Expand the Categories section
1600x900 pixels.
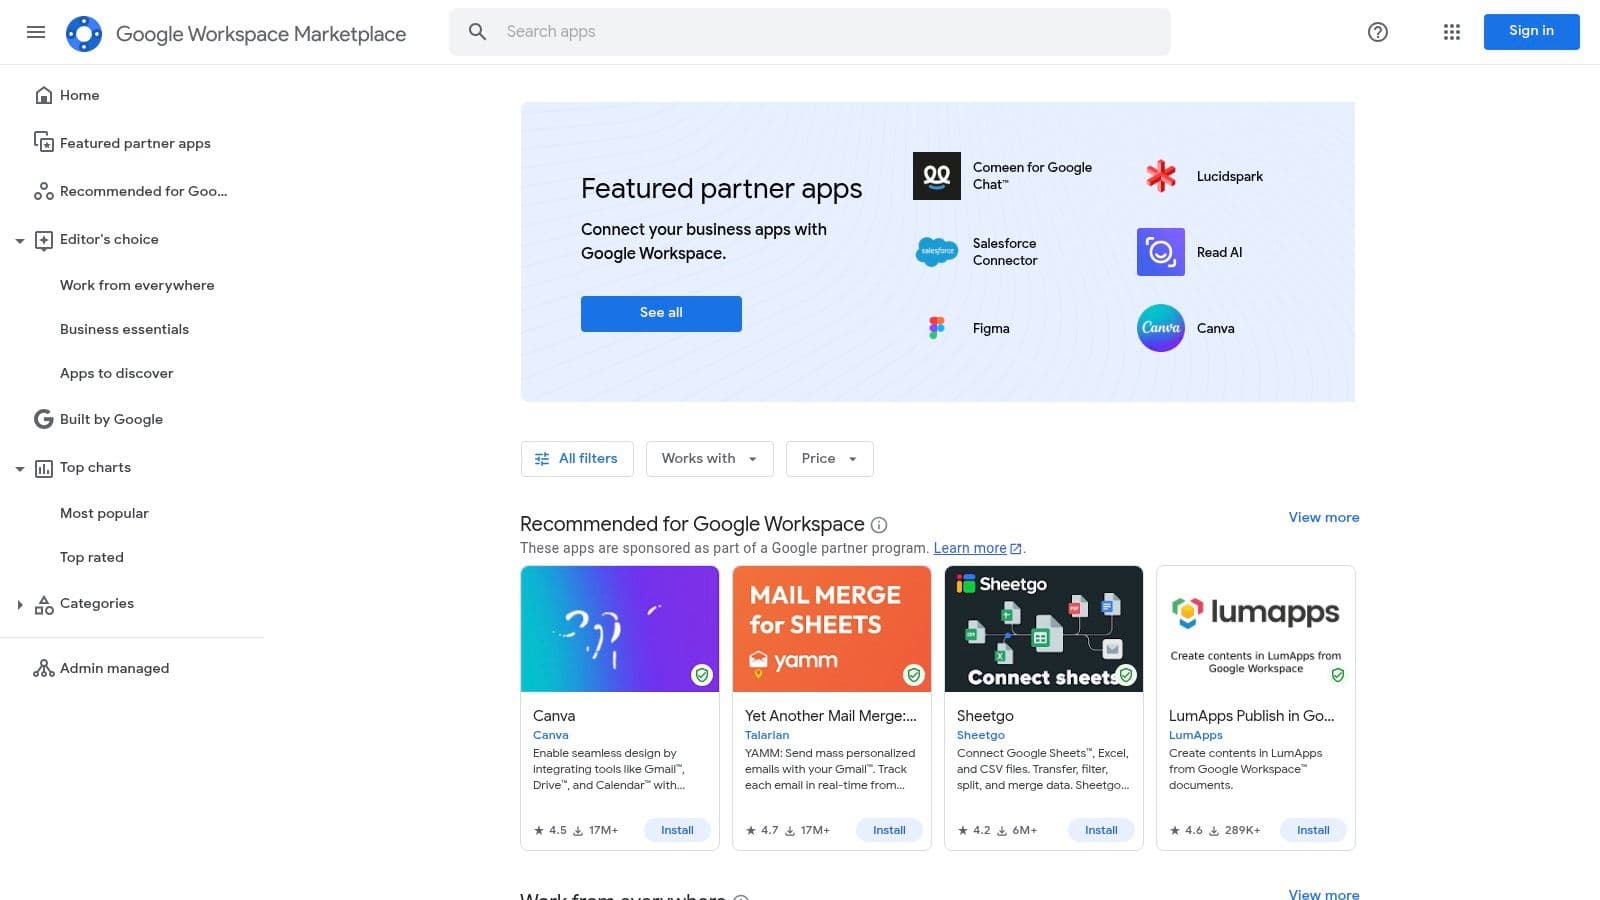20,604
